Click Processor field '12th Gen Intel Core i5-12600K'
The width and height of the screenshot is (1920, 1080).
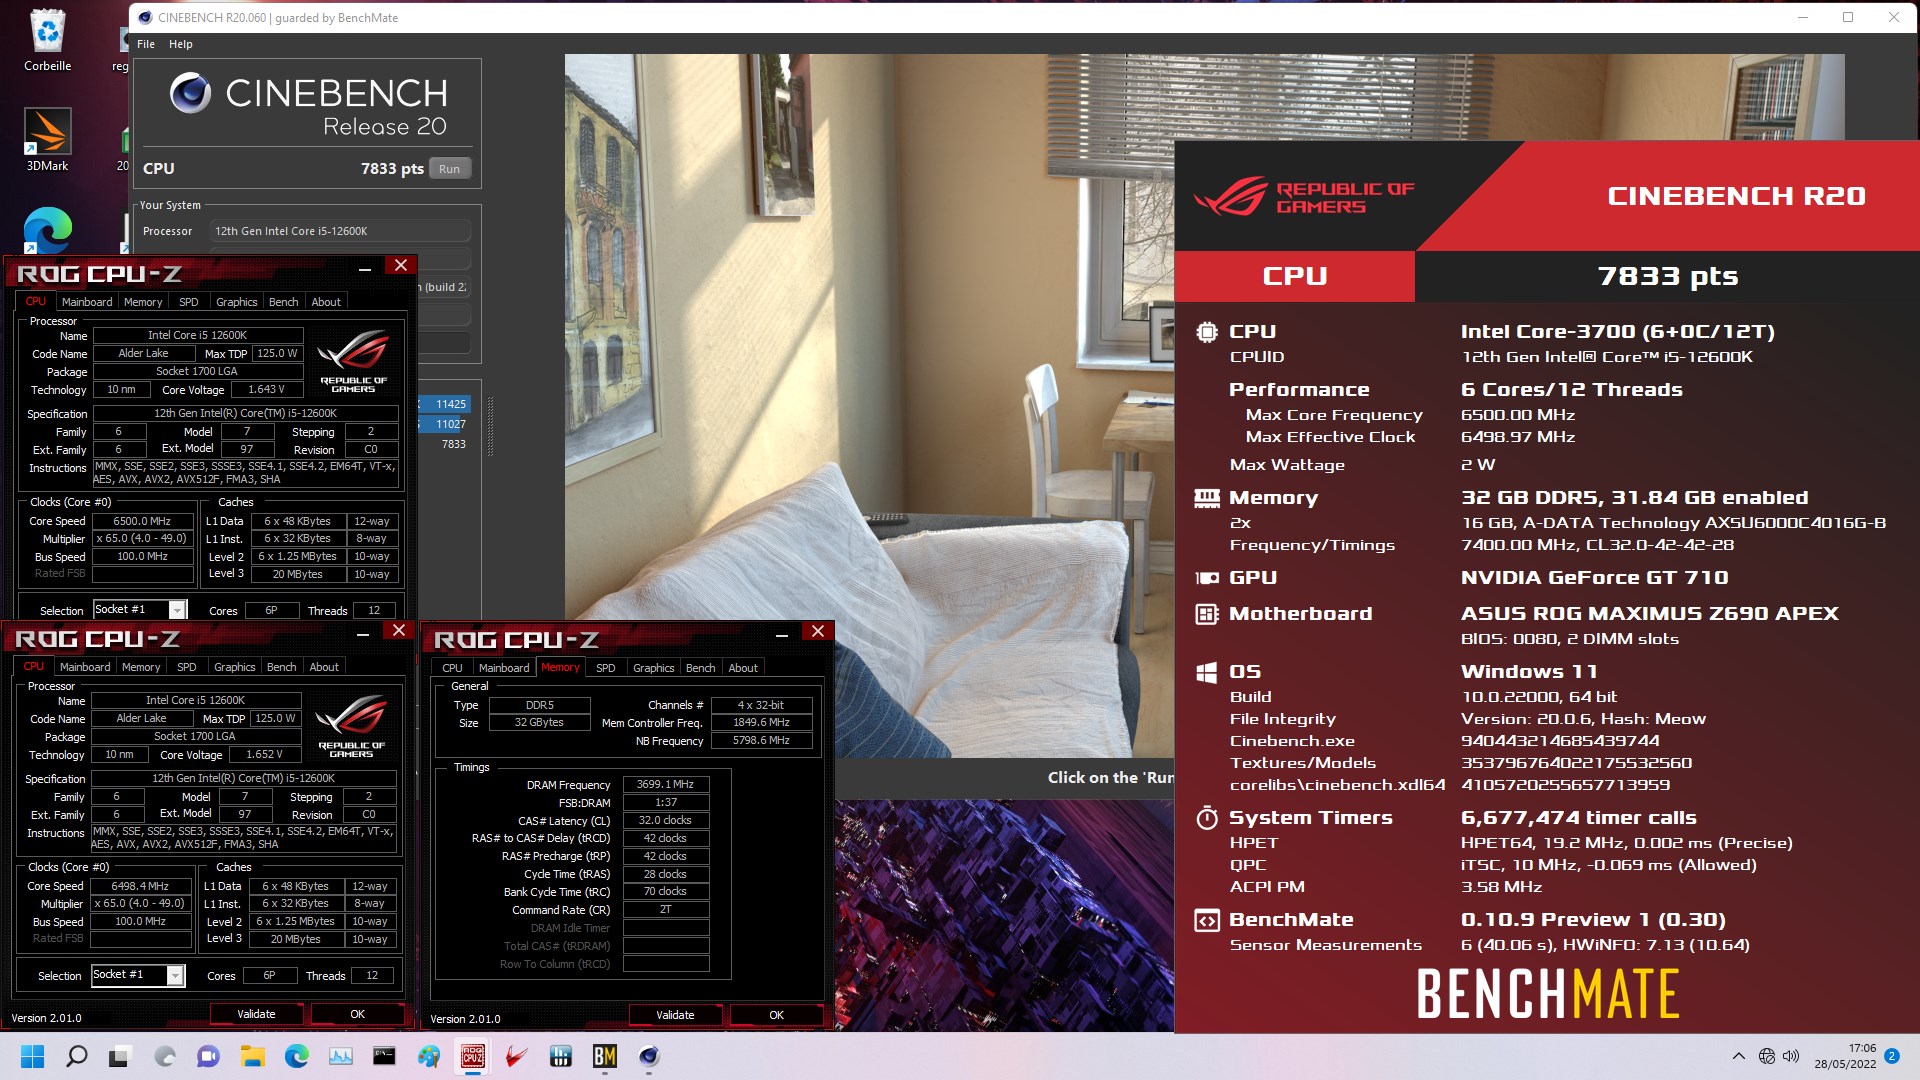point(340,231)
